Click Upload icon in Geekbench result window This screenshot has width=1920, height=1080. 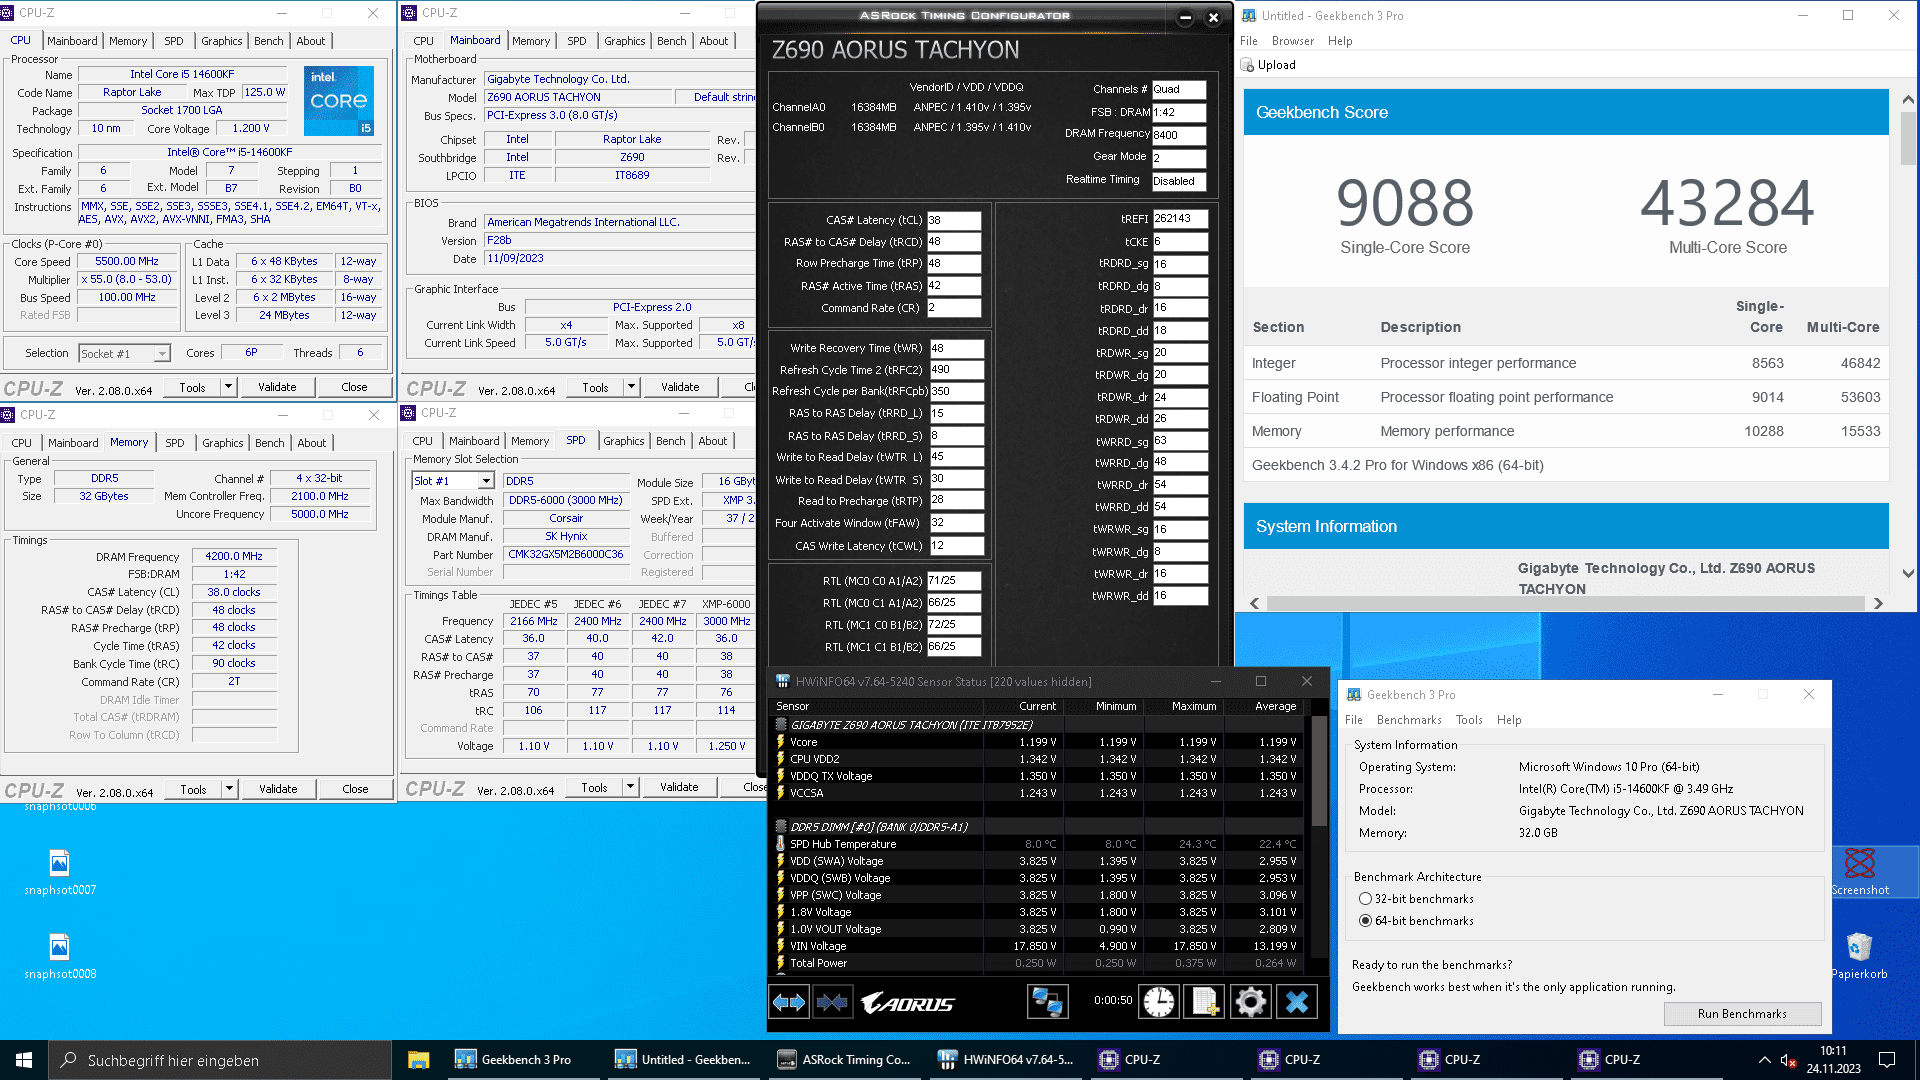coord(1247,65)
